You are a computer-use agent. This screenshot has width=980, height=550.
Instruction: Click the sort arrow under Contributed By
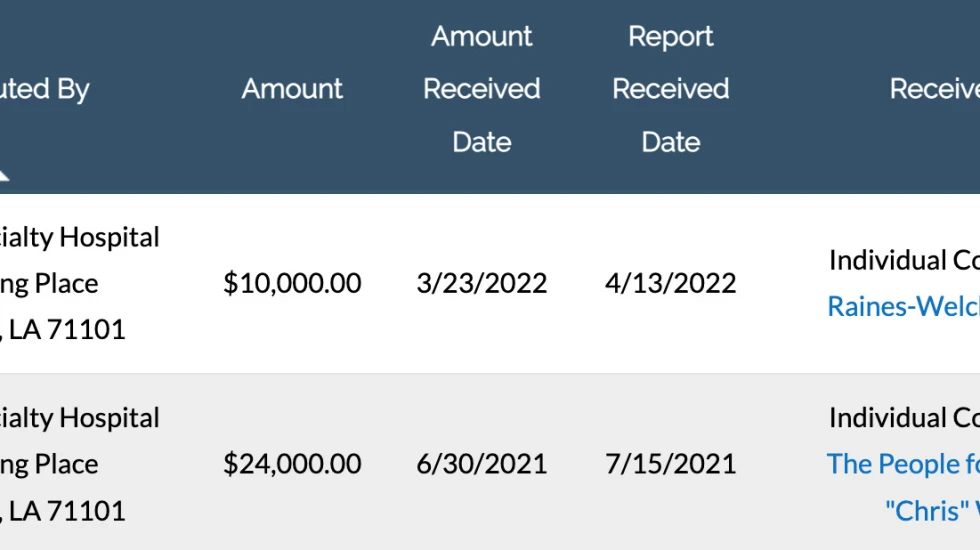[3, 175]
